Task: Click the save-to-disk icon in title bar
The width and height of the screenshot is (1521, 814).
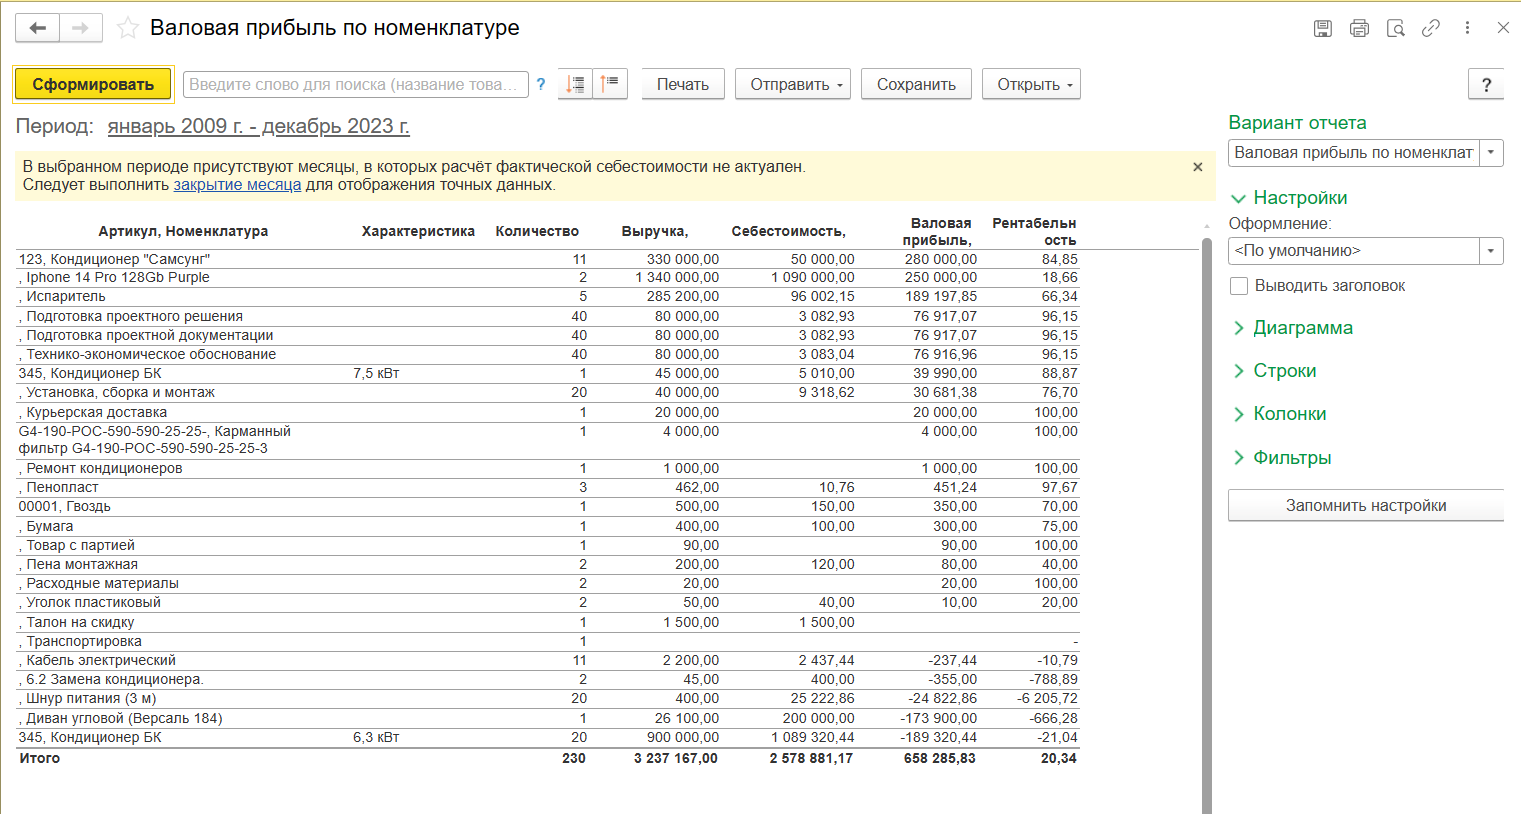Action: point(1322,28)
